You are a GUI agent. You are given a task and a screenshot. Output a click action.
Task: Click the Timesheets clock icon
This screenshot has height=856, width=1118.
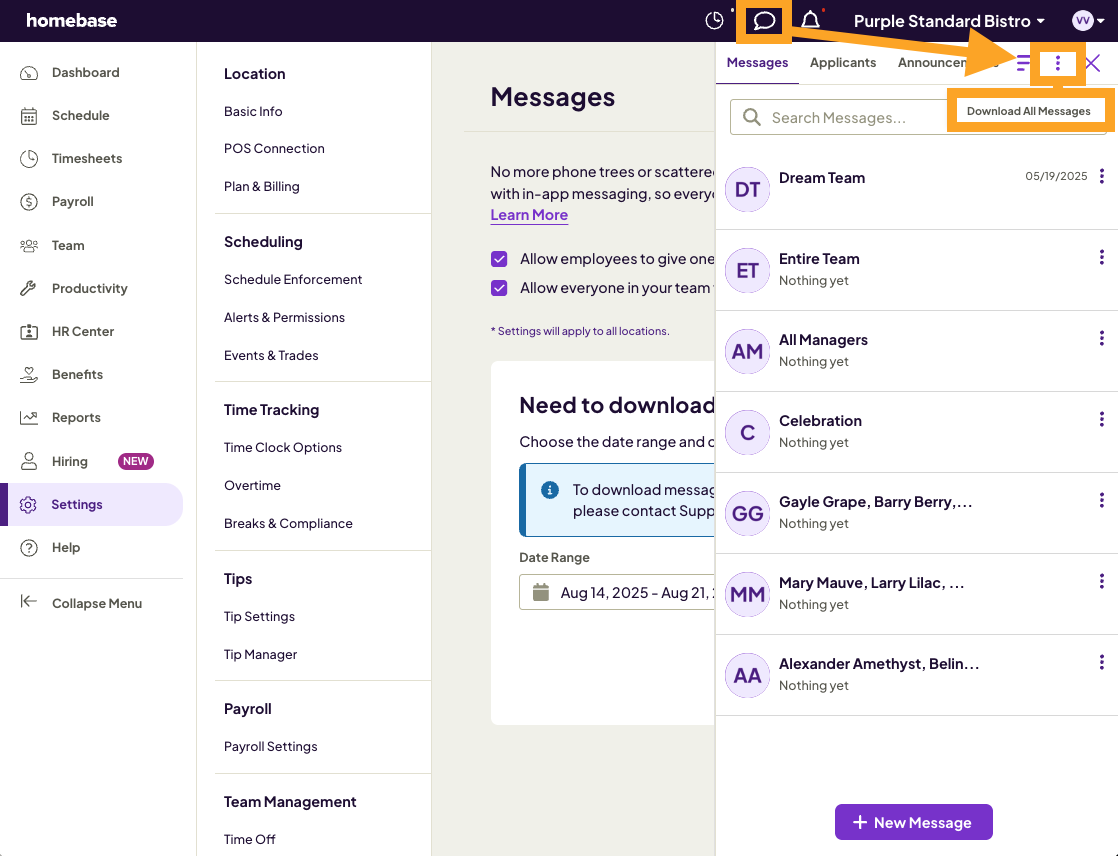point(29,159)
